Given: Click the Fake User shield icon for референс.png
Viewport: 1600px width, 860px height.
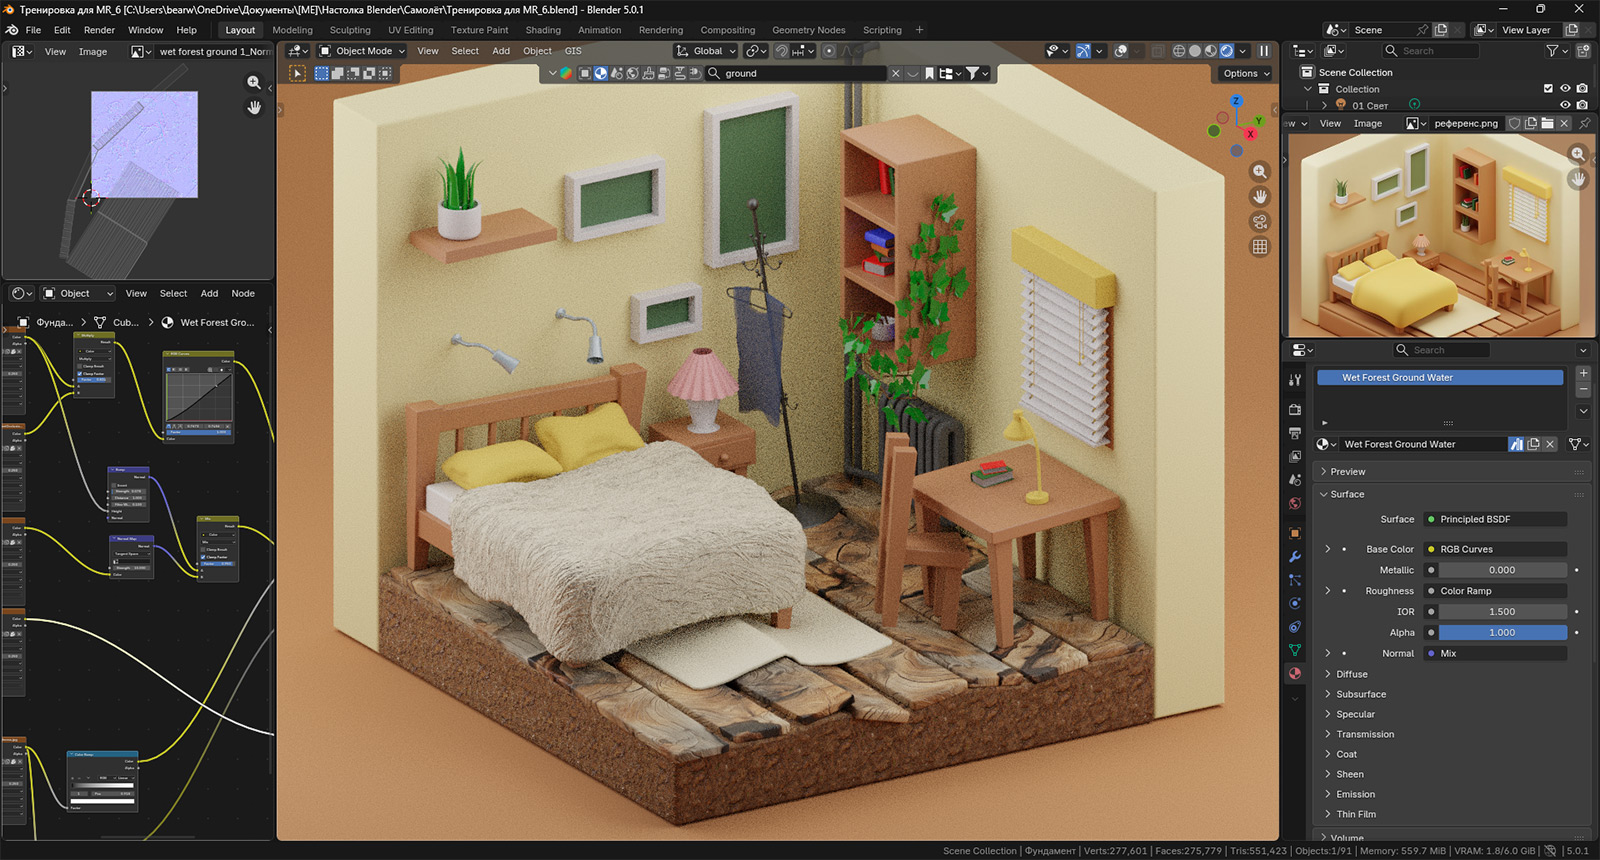Looking at the screenshot, I should [x=1514, y=124].
